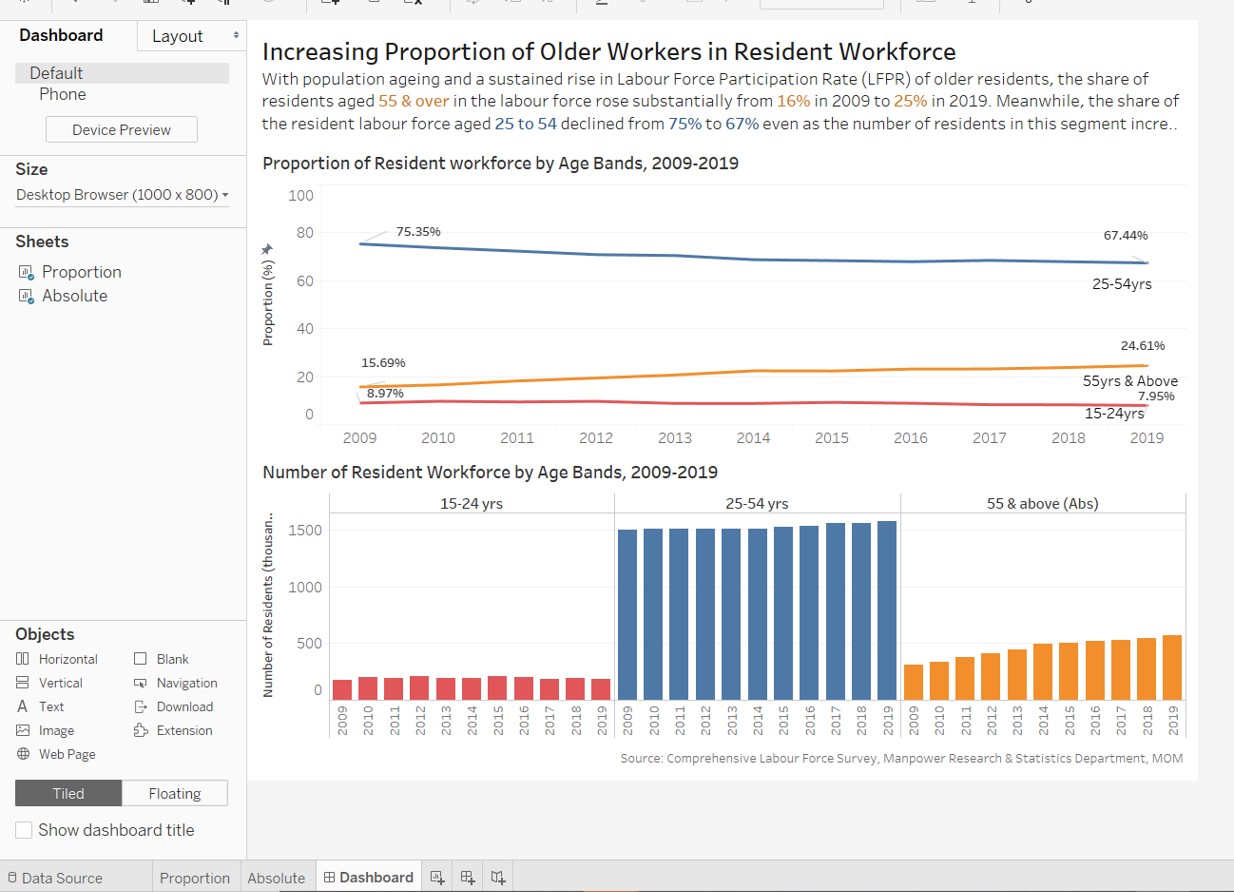Select Phone under the Default device layout
The width and height of the screenshot is (1234, 892).
pyautogui.click(x=62, y=94)
